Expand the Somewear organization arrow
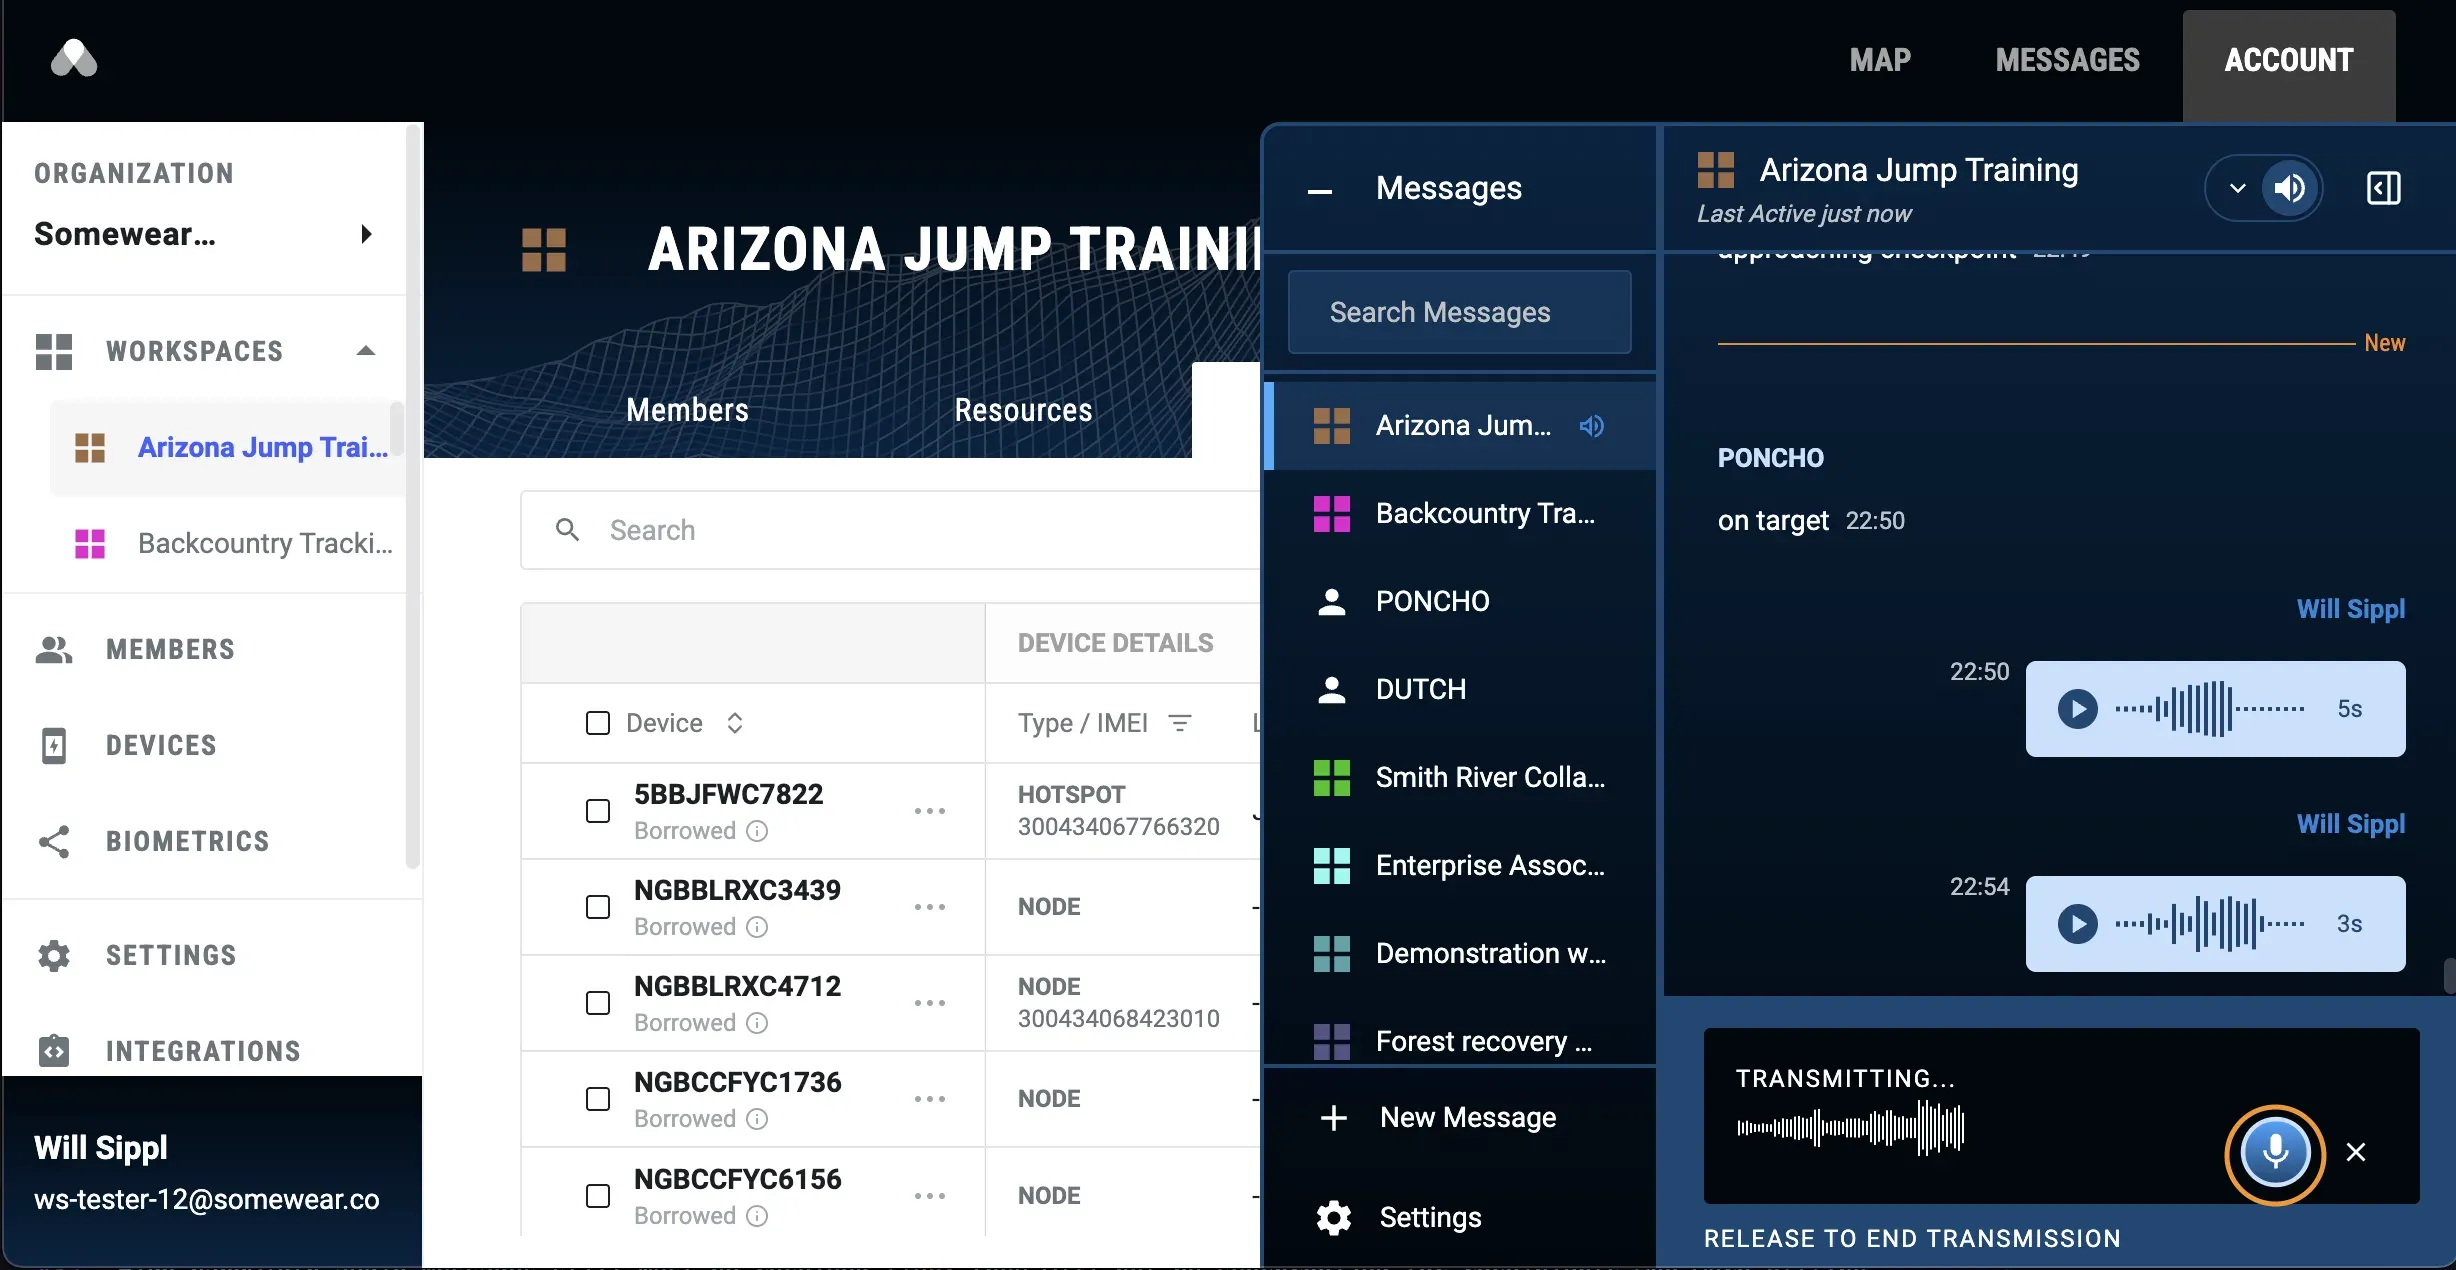The height and width of the screenshot is (1270, 2456). point(366,234)
